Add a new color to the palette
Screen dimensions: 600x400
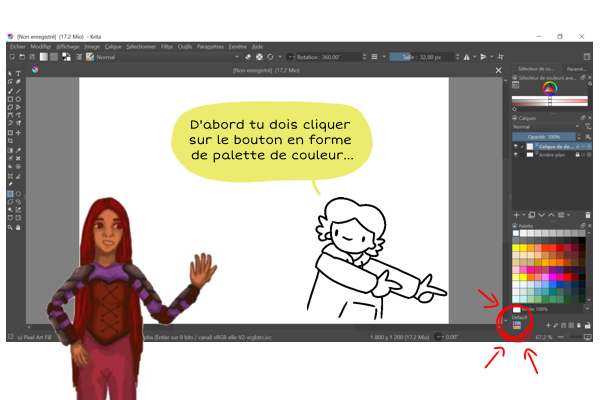[548, 325]
